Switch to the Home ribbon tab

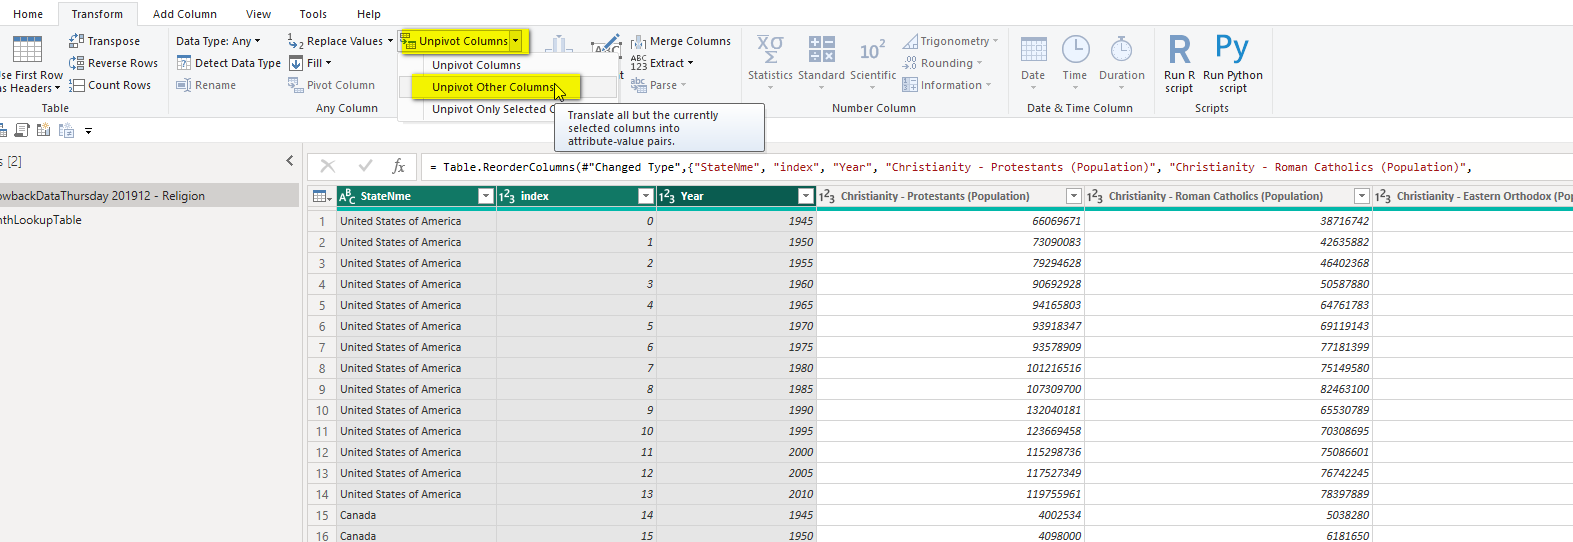(28, 14)
